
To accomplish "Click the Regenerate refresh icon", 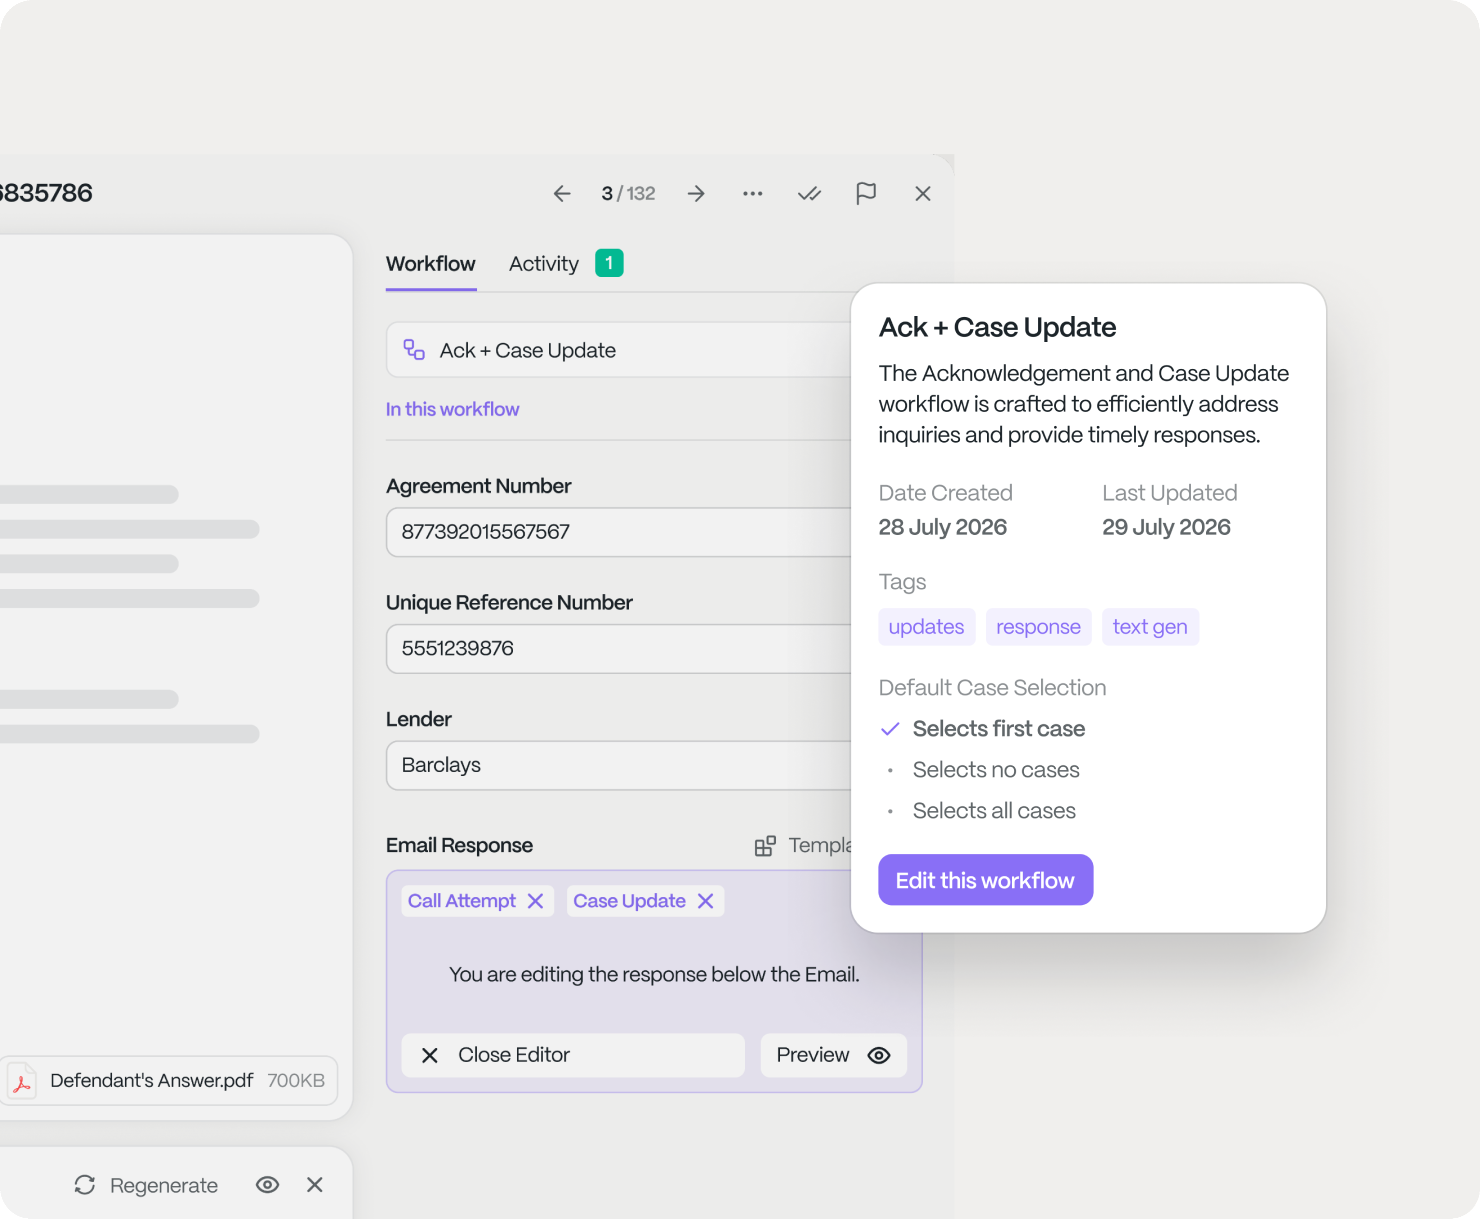I will (x=85, y=1185).
